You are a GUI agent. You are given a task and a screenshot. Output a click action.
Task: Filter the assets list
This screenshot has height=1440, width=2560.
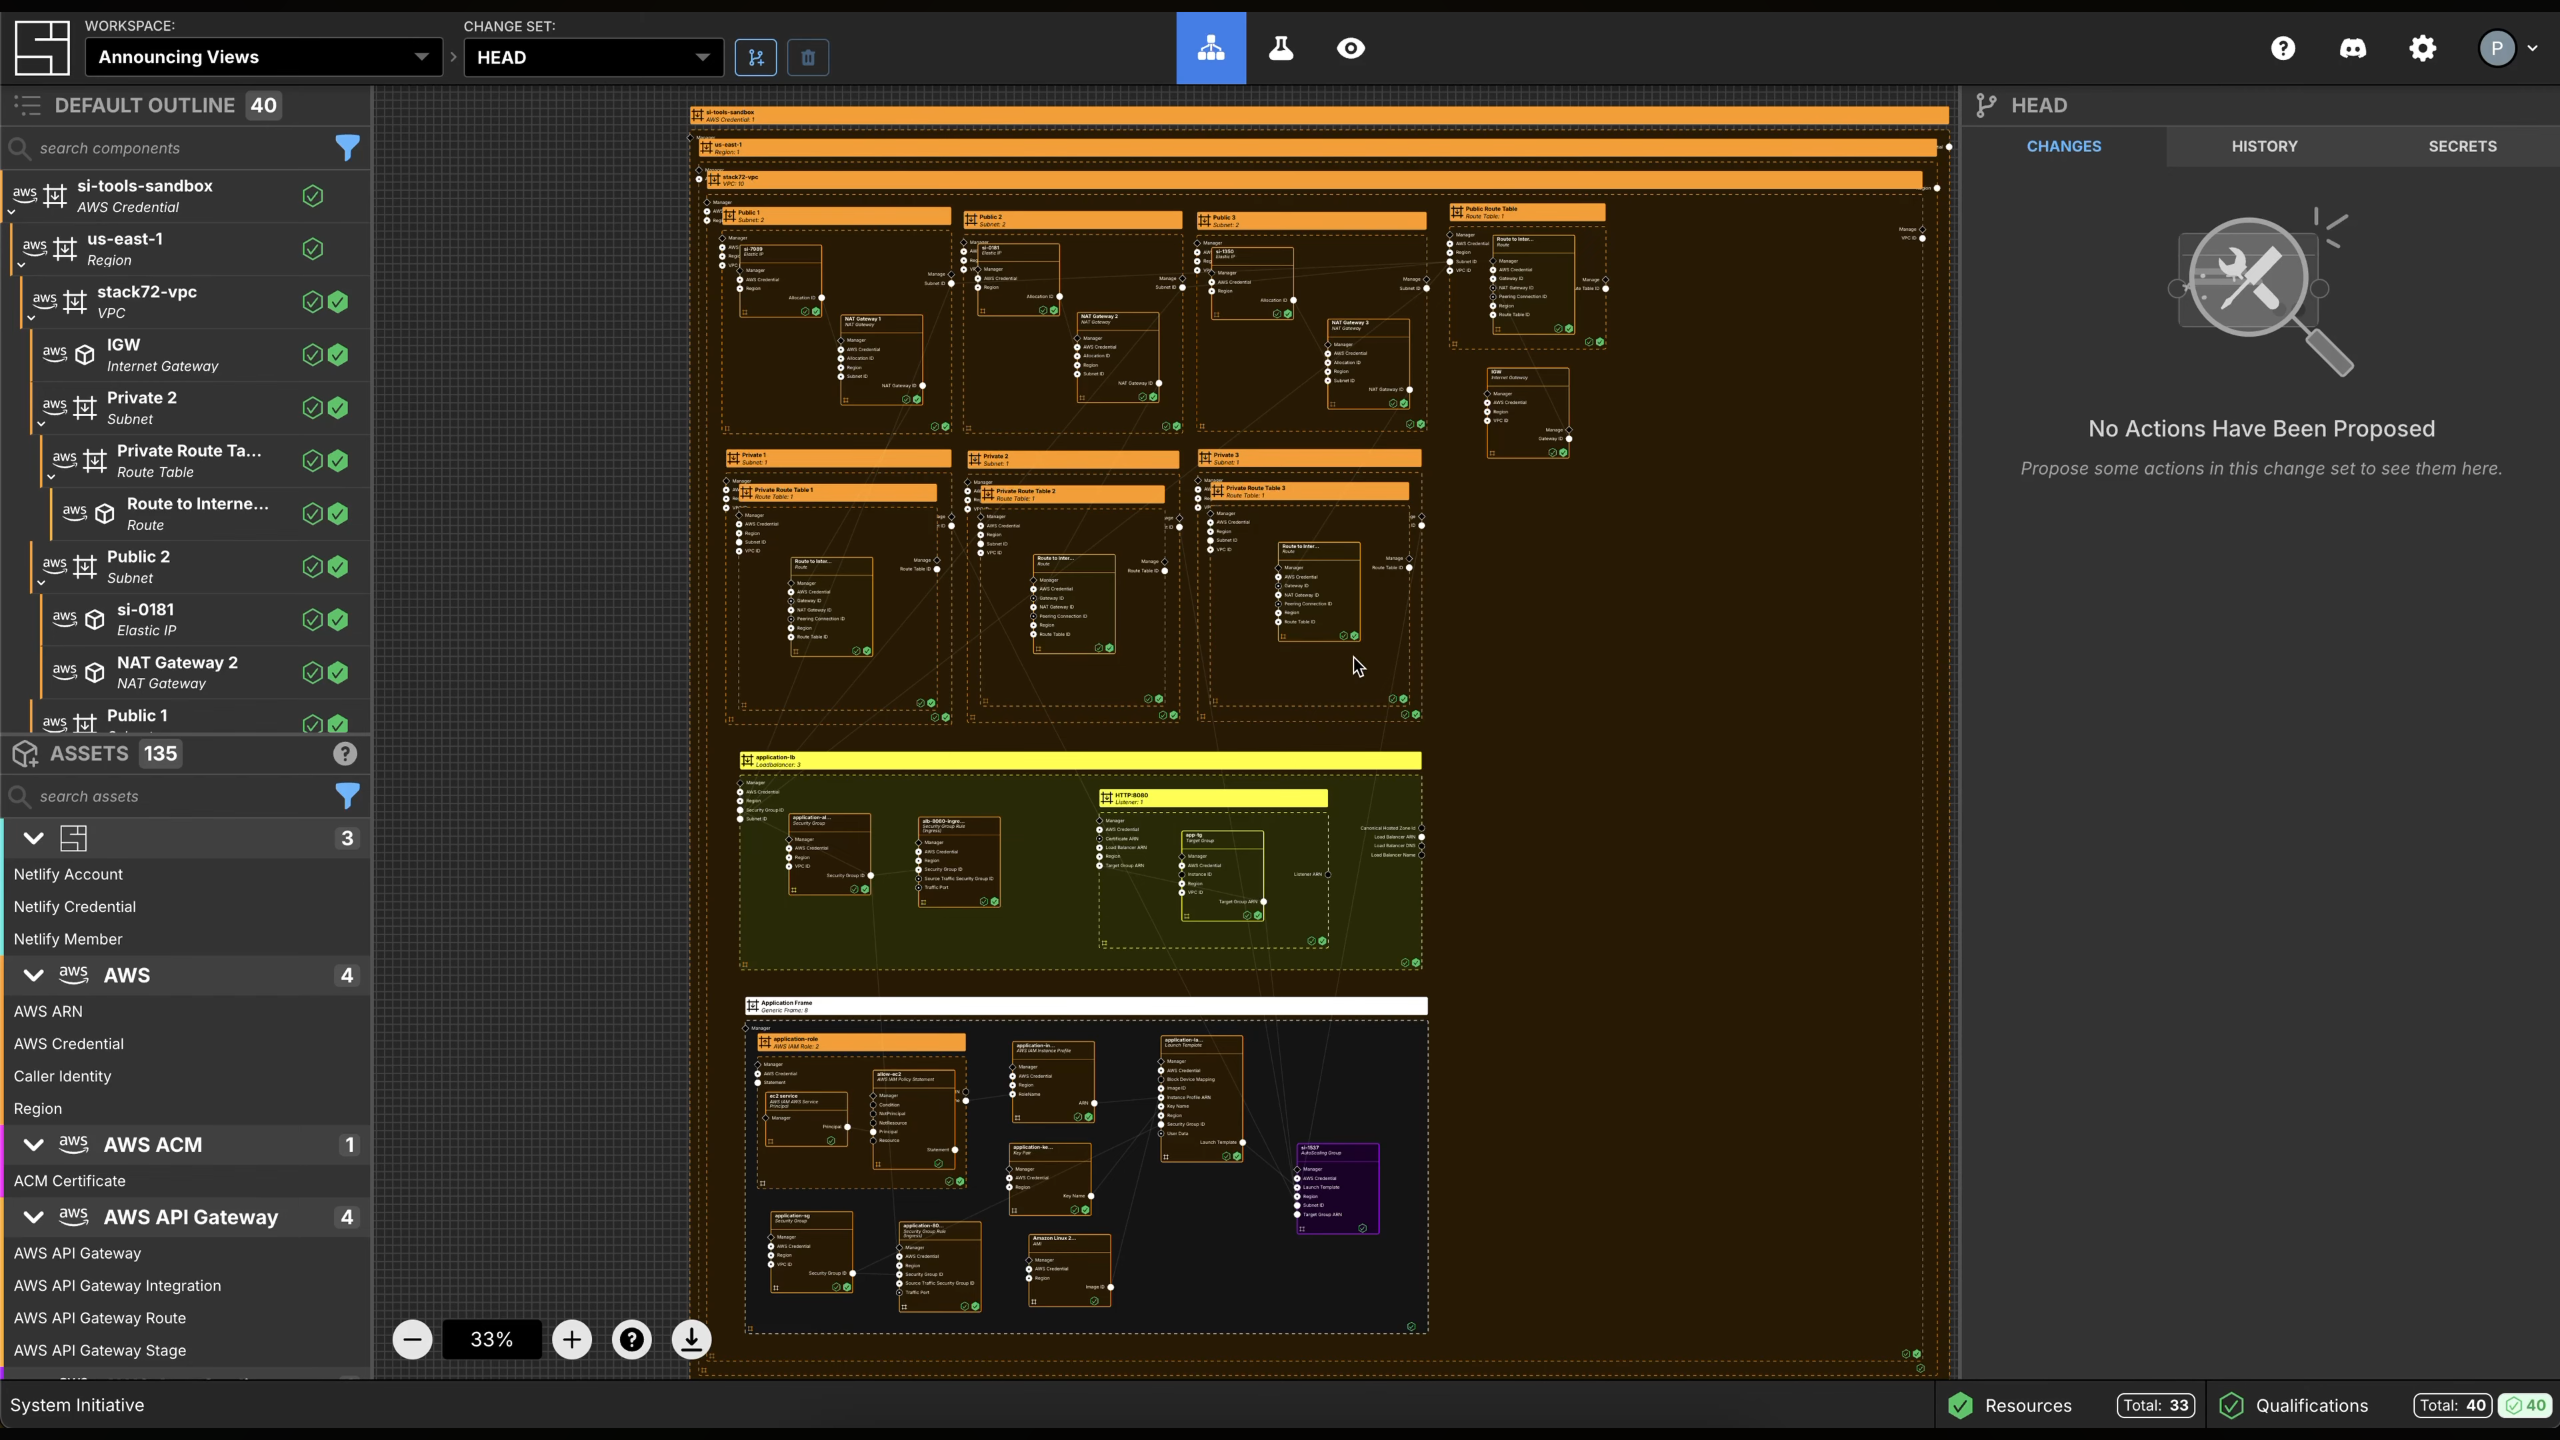tap(347, 796)
